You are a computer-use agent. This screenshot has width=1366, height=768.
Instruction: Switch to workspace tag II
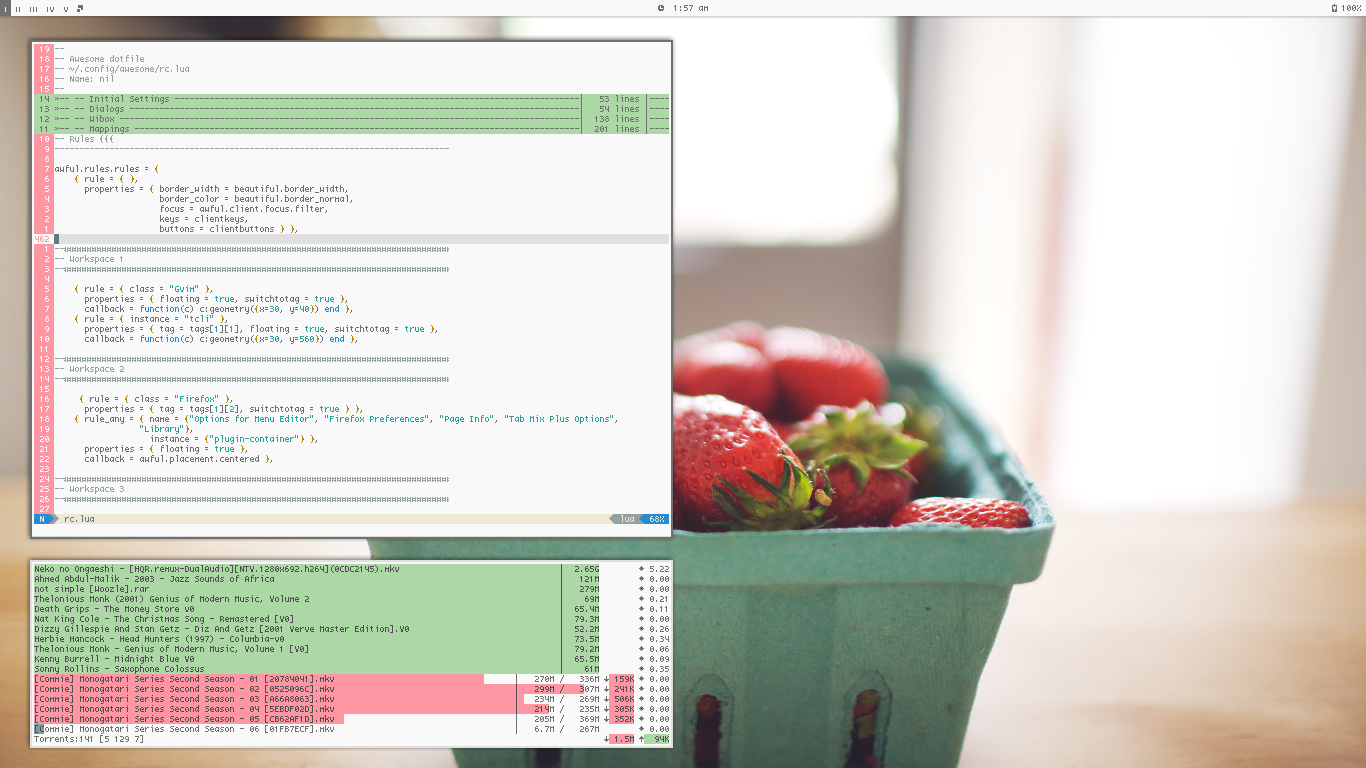point(18,9)
